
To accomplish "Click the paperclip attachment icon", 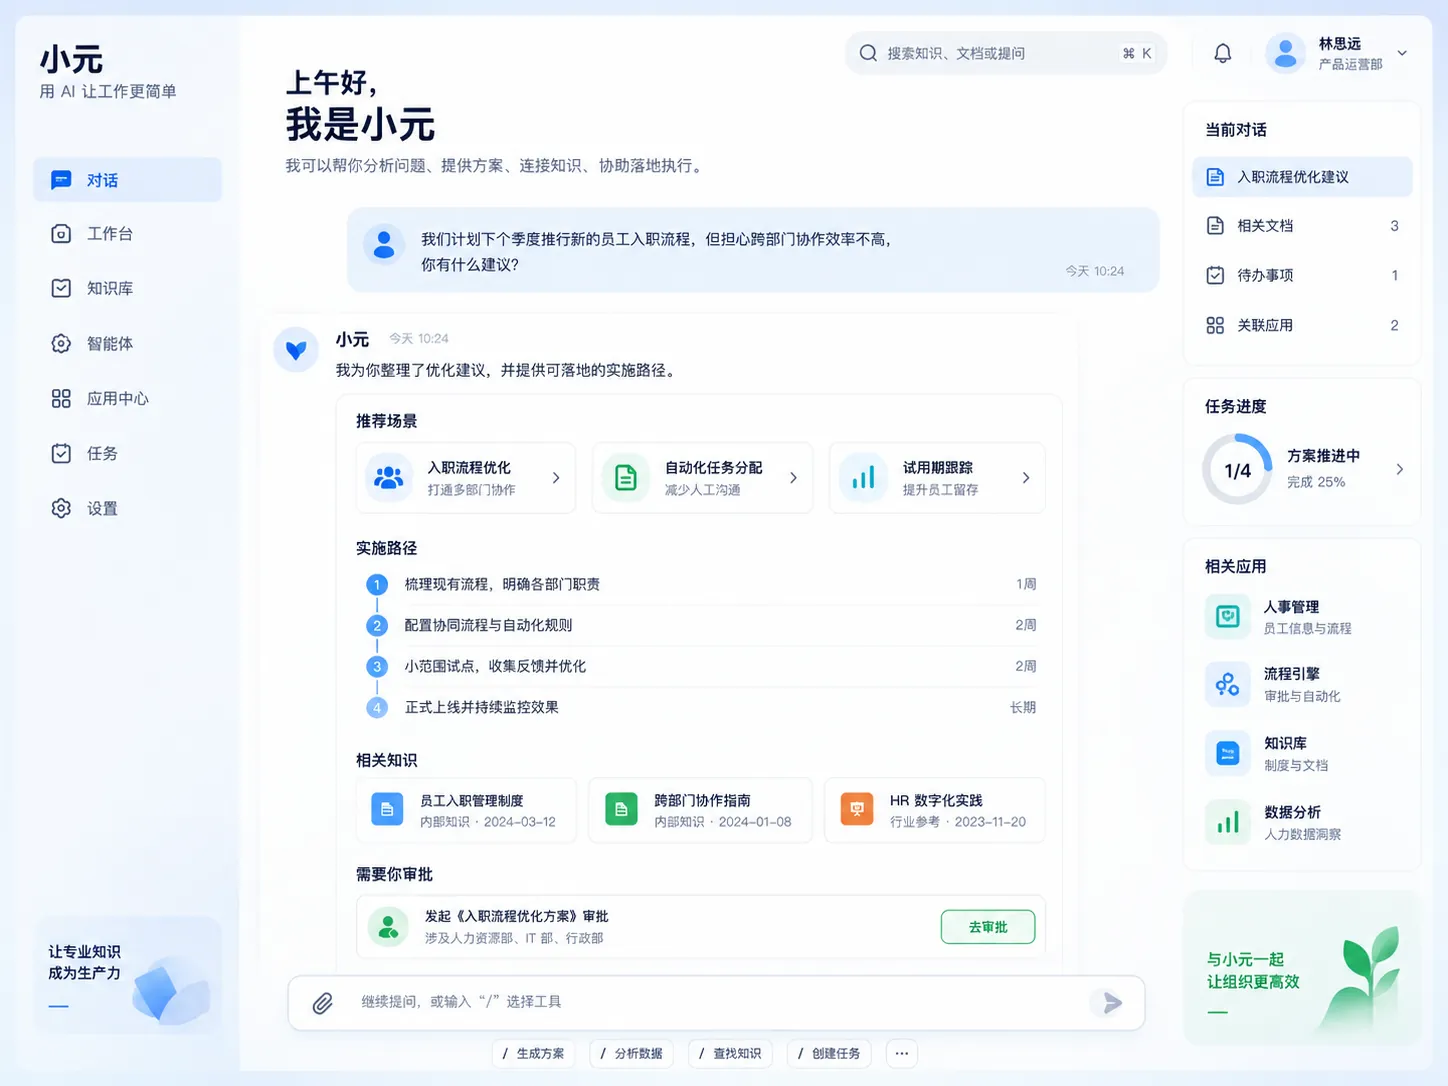I will pos(322,1003).
